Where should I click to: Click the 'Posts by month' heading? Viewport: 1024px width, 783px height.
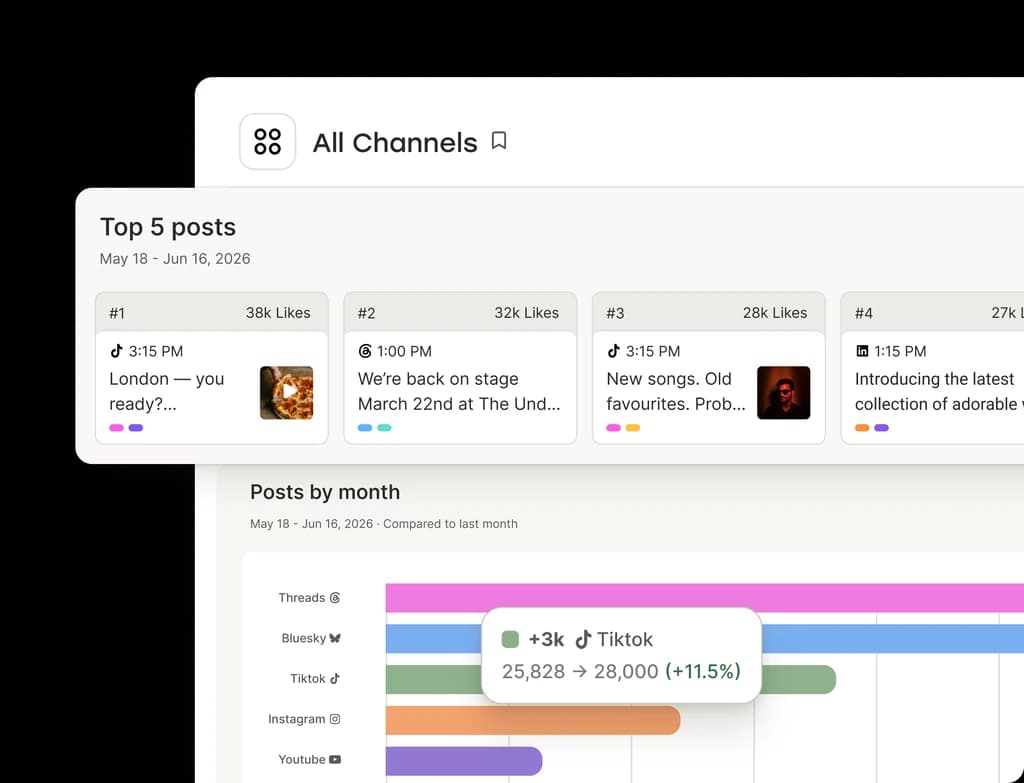(325, 492)
